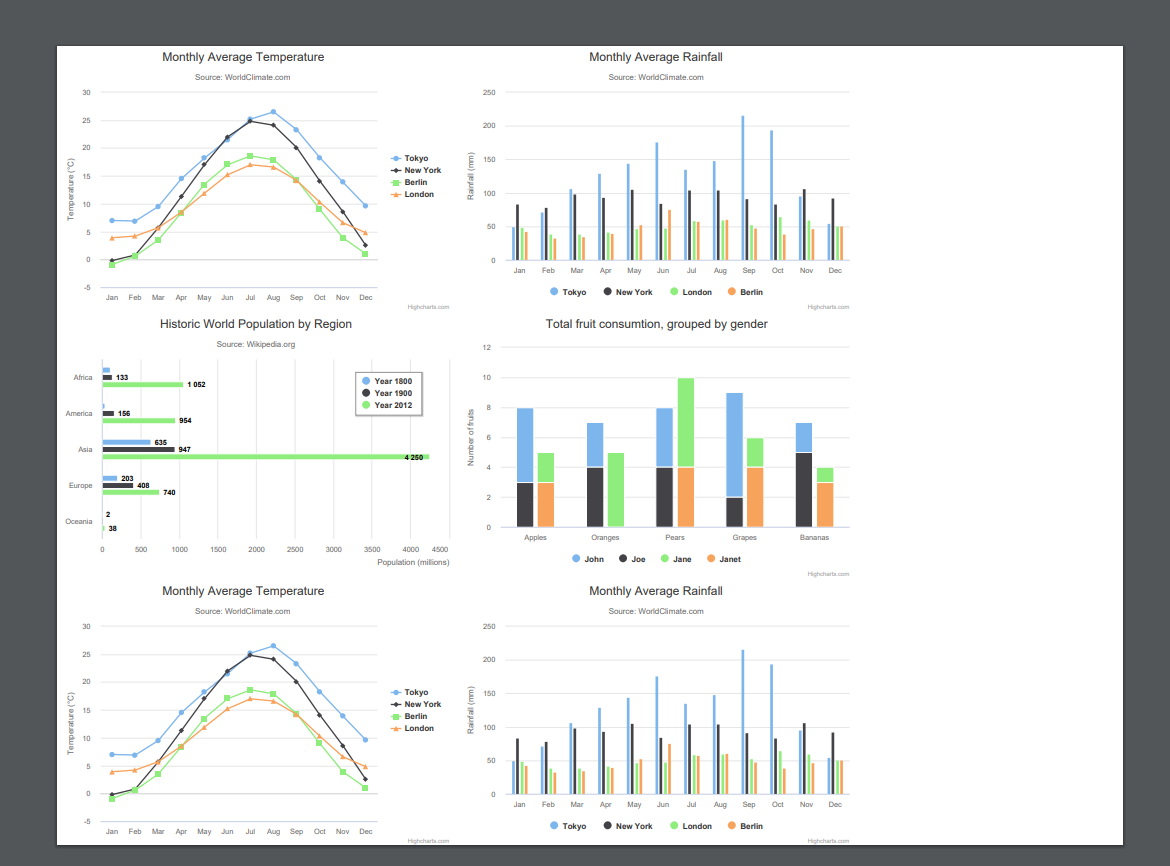Toggle London legend in upper temperature chart
Image resolution: width=1170 pixels, height=866 pixels.
tap(413, 194)
